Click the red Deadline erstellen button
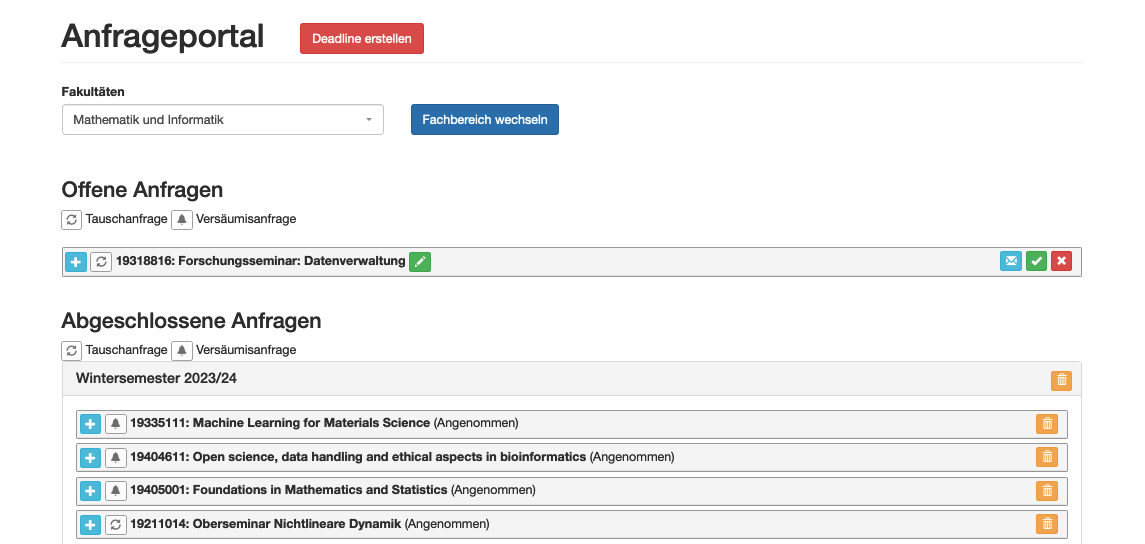Image resolution: width=1145 pixels, height=544 pixels. (361, 39)
